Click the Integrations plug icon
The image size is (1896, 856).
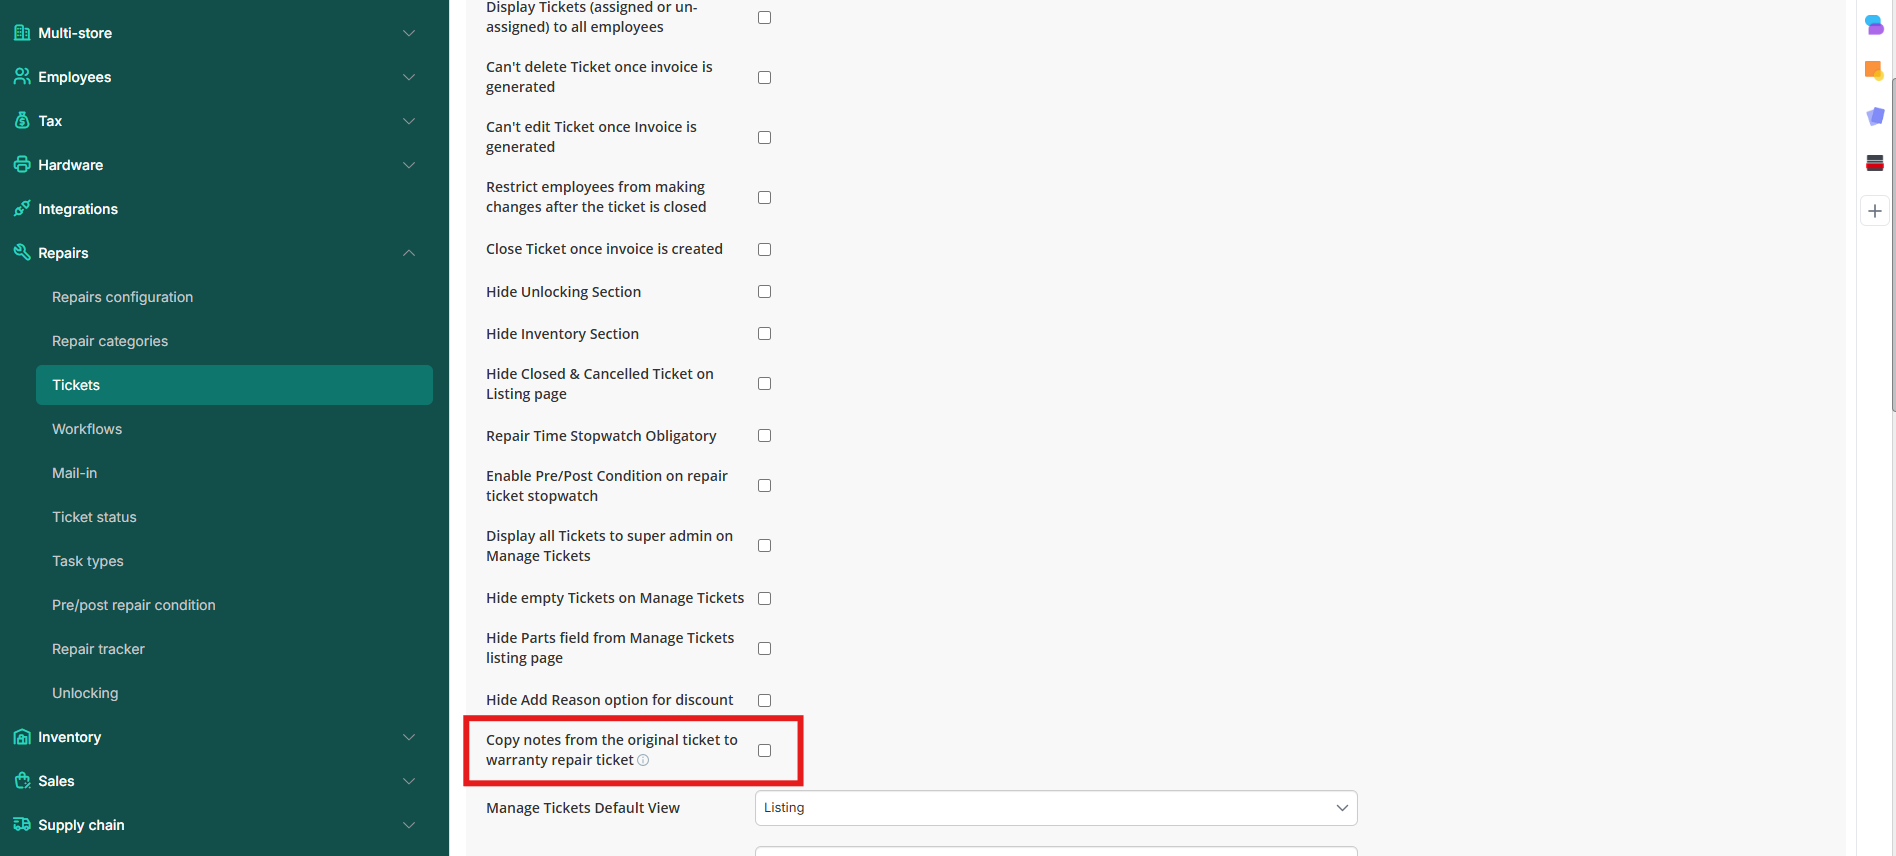(x=22, y=209)
